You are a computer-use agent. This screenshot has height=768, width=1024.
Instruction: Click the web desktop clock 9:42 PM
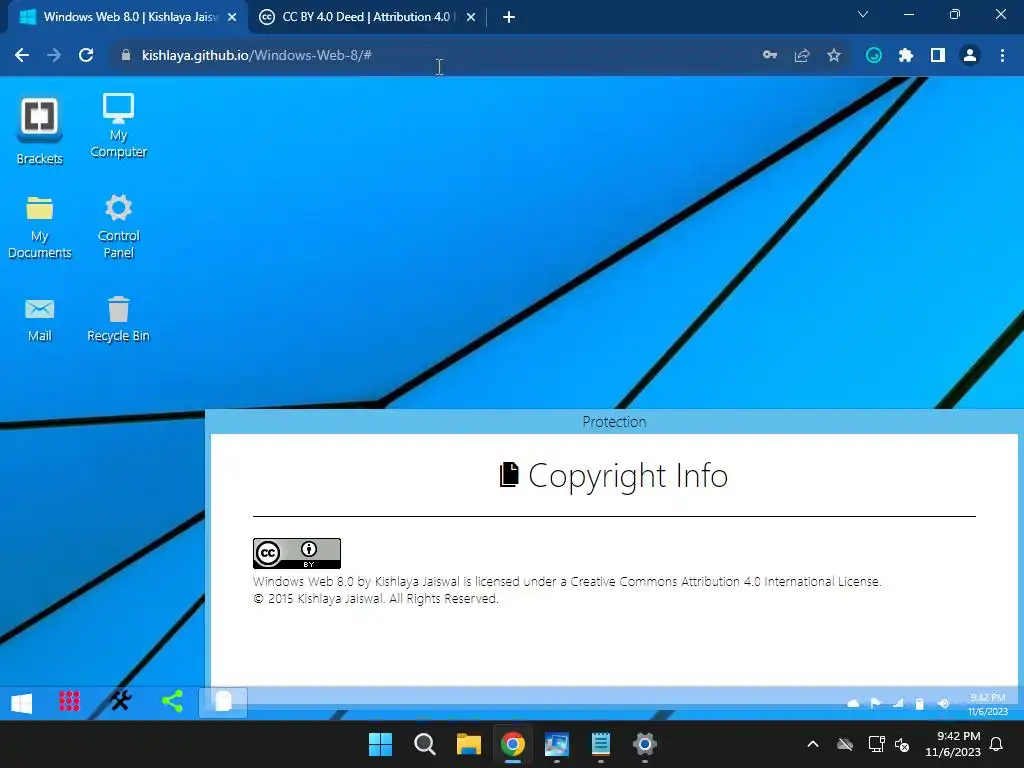pyautogui.click(x=987, y=704)
